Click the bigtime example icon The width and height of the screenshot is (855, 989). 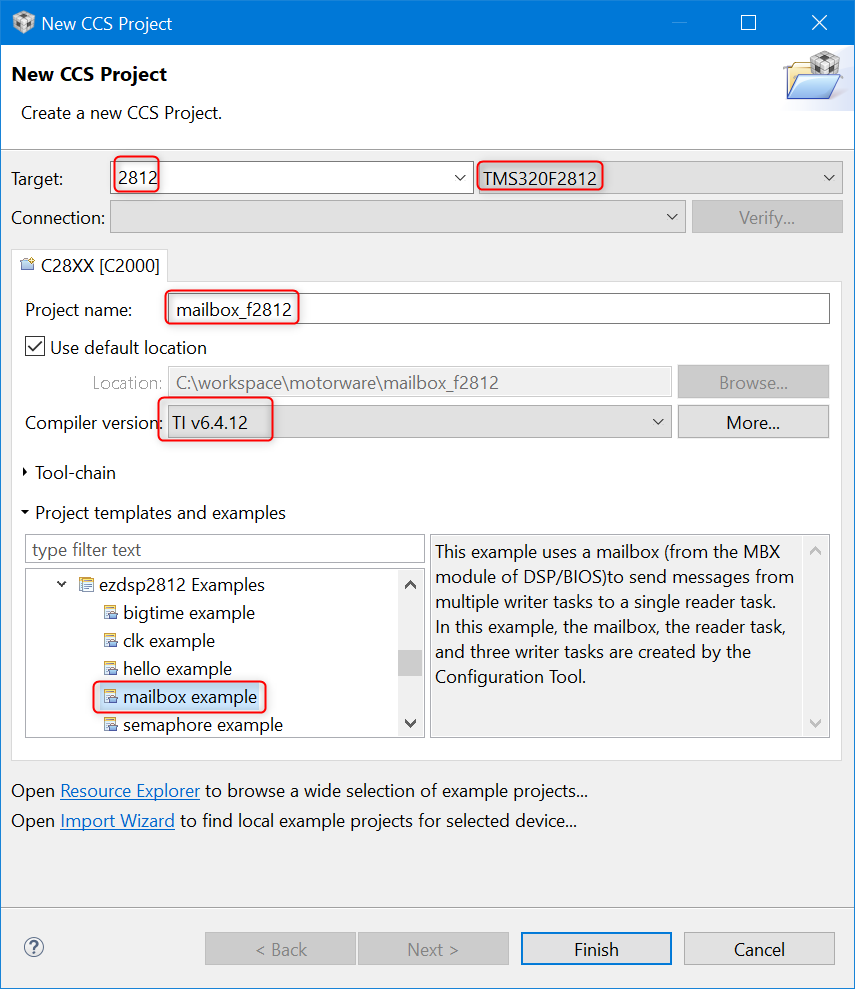111,613
